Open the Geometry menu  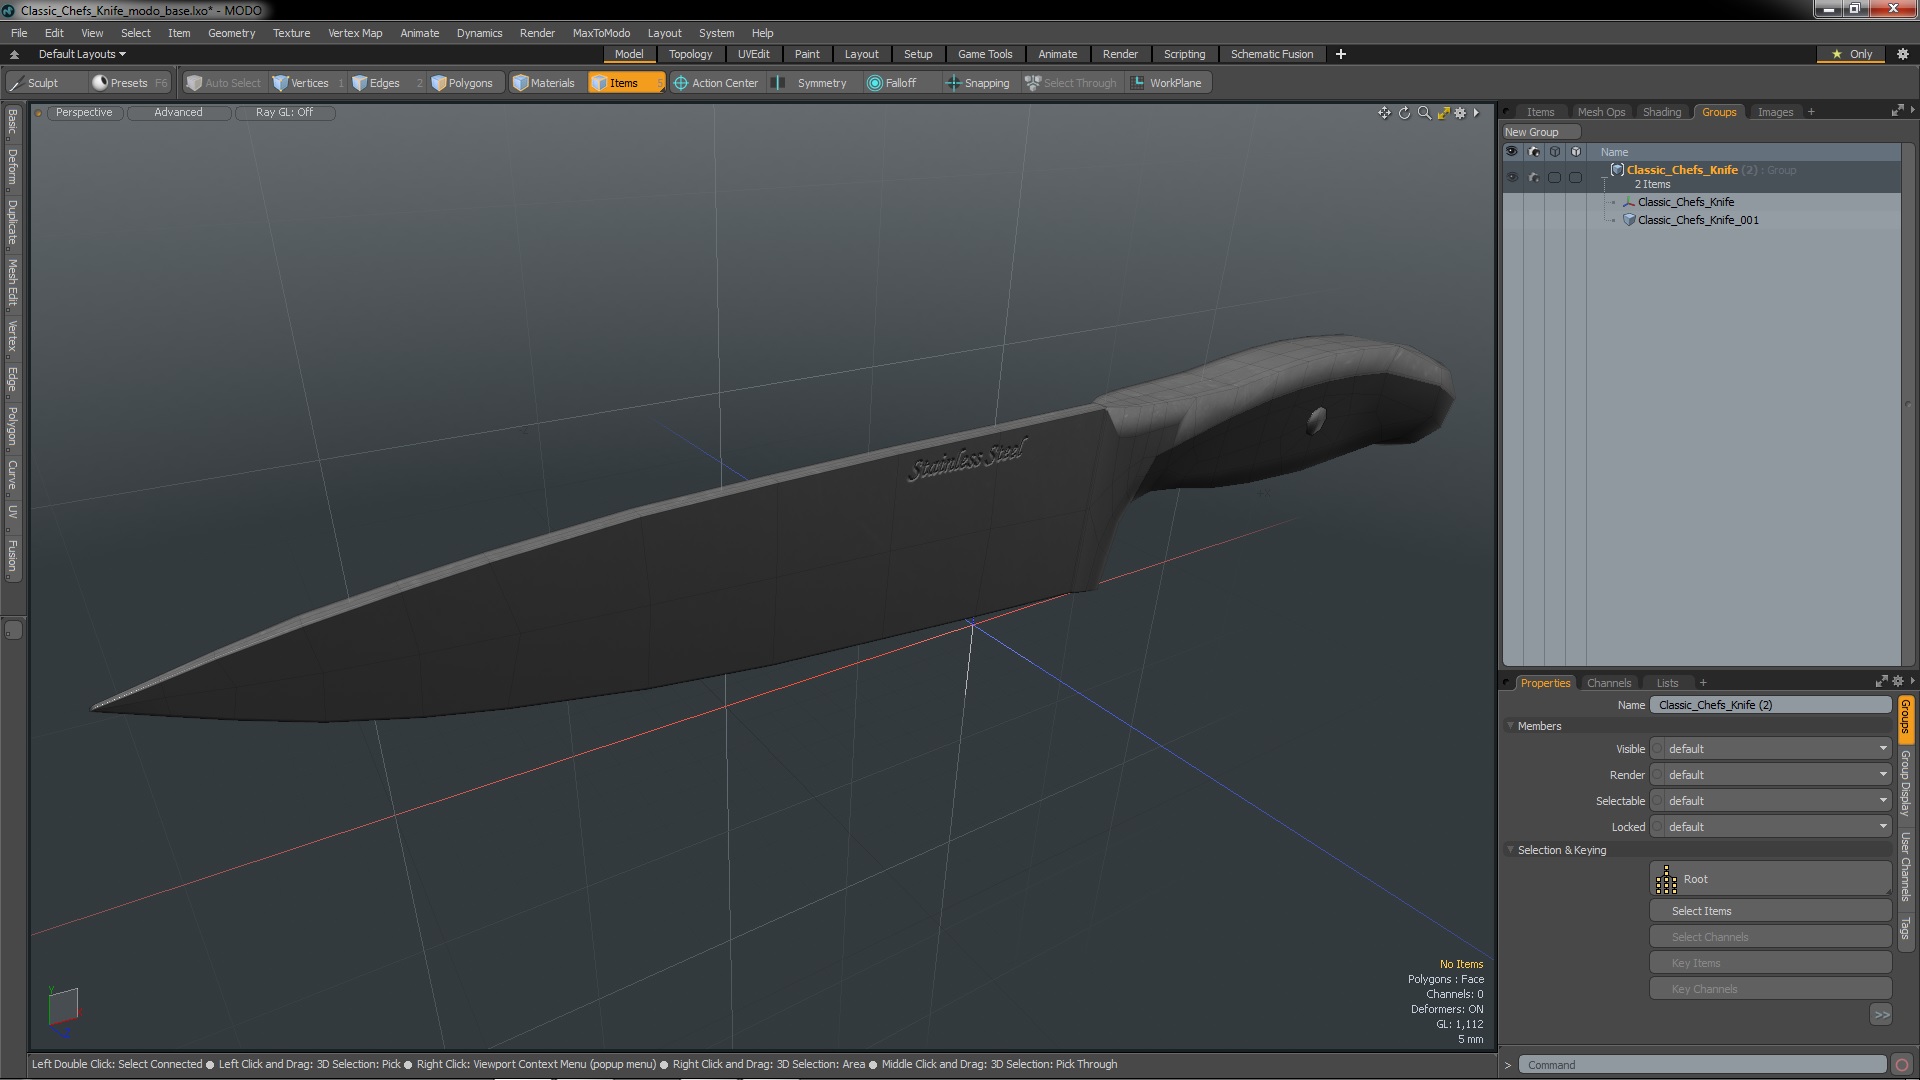coord(231,33)
